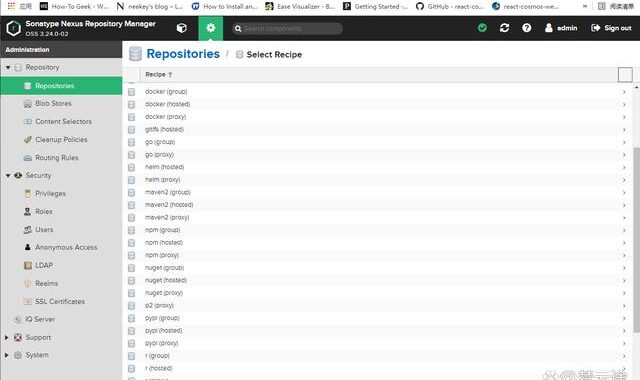Sort by the Recipe column header
The image size is (640, 380).
(x=159, y=74)
